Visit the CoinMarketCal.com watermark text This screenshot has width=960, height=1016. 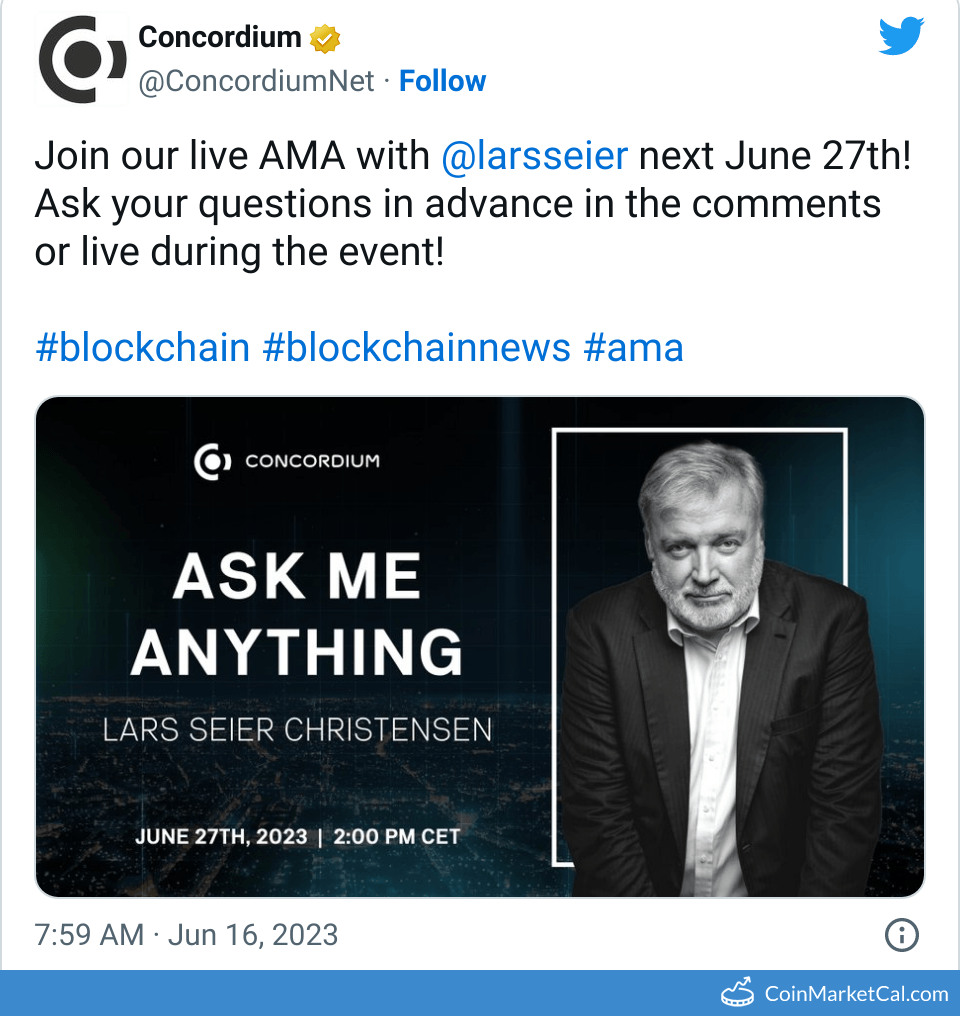(x=856, y=993)
